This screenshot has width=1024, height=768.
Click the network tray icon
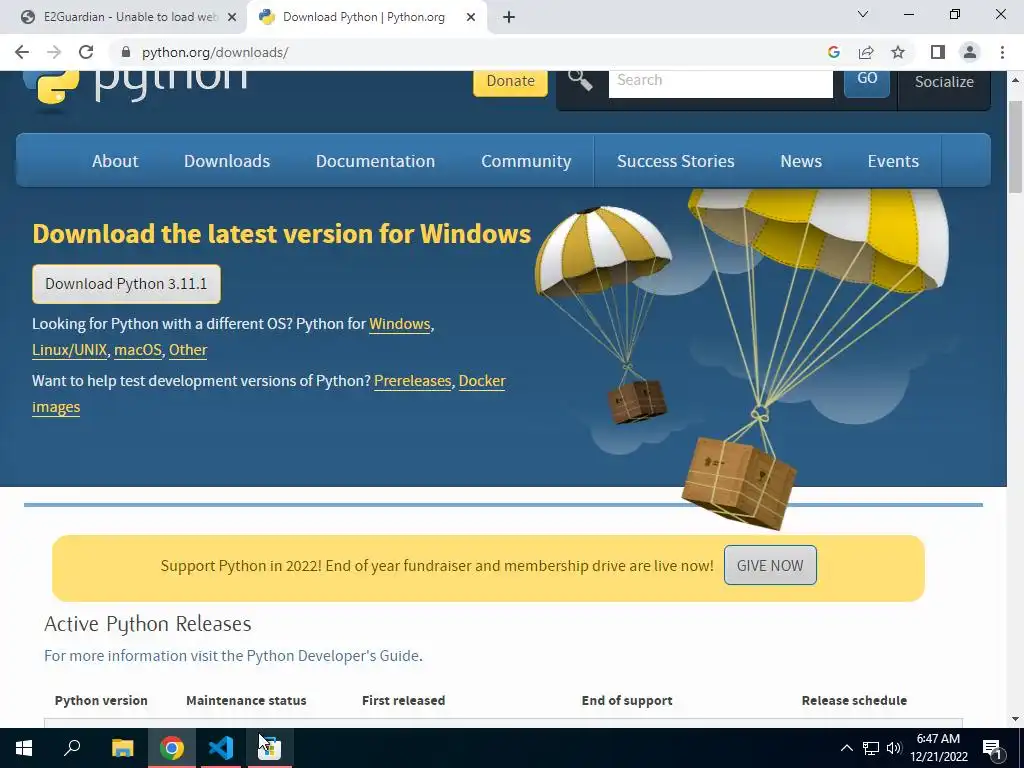click(x=871, y=748)
